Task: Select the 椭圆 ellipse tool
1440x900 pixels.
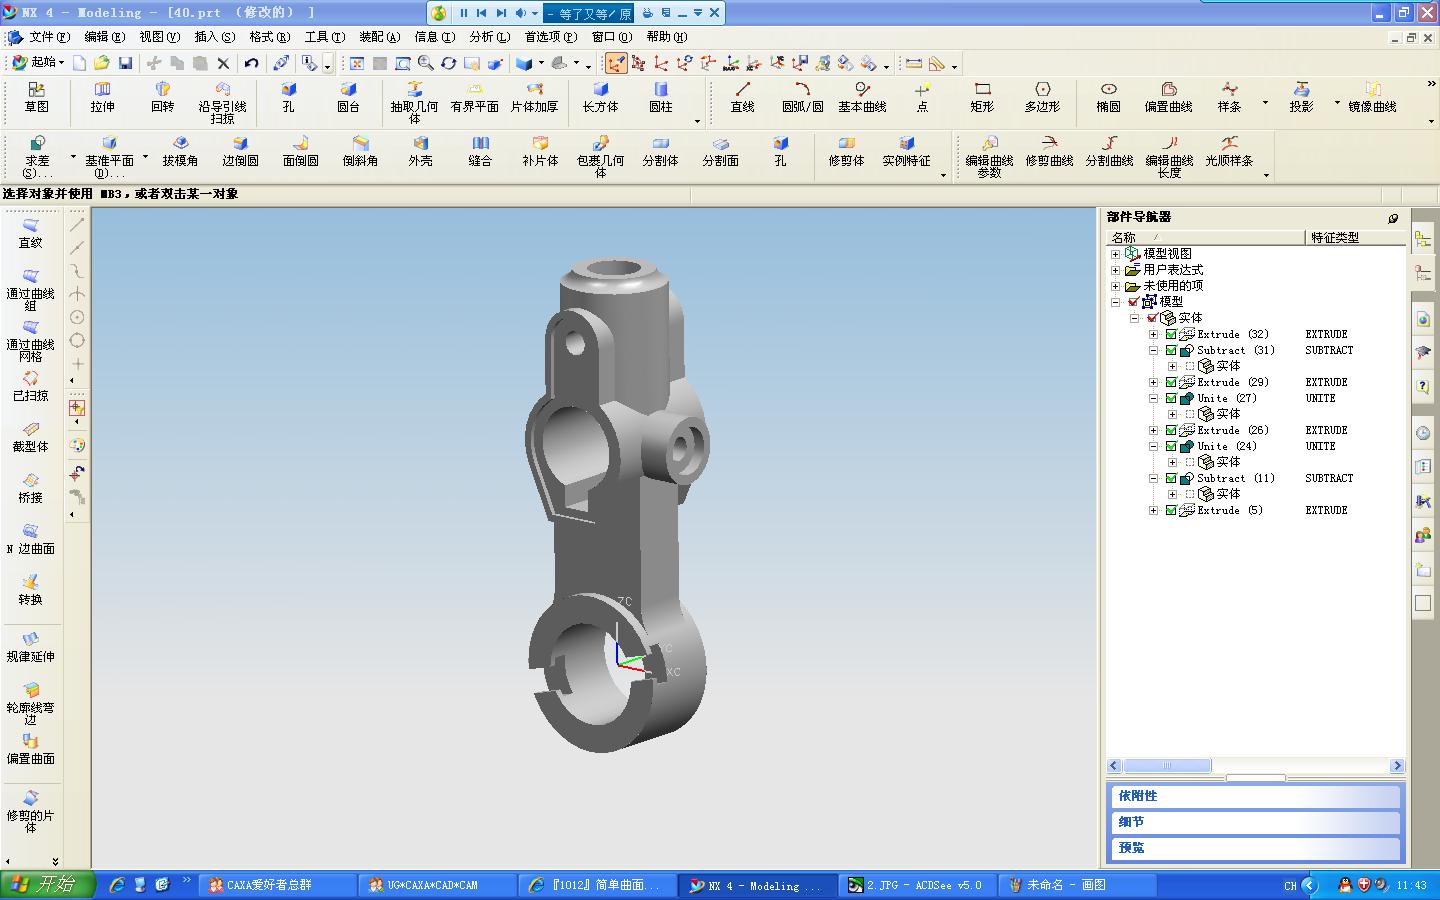Action: (x=1108, y=98)
